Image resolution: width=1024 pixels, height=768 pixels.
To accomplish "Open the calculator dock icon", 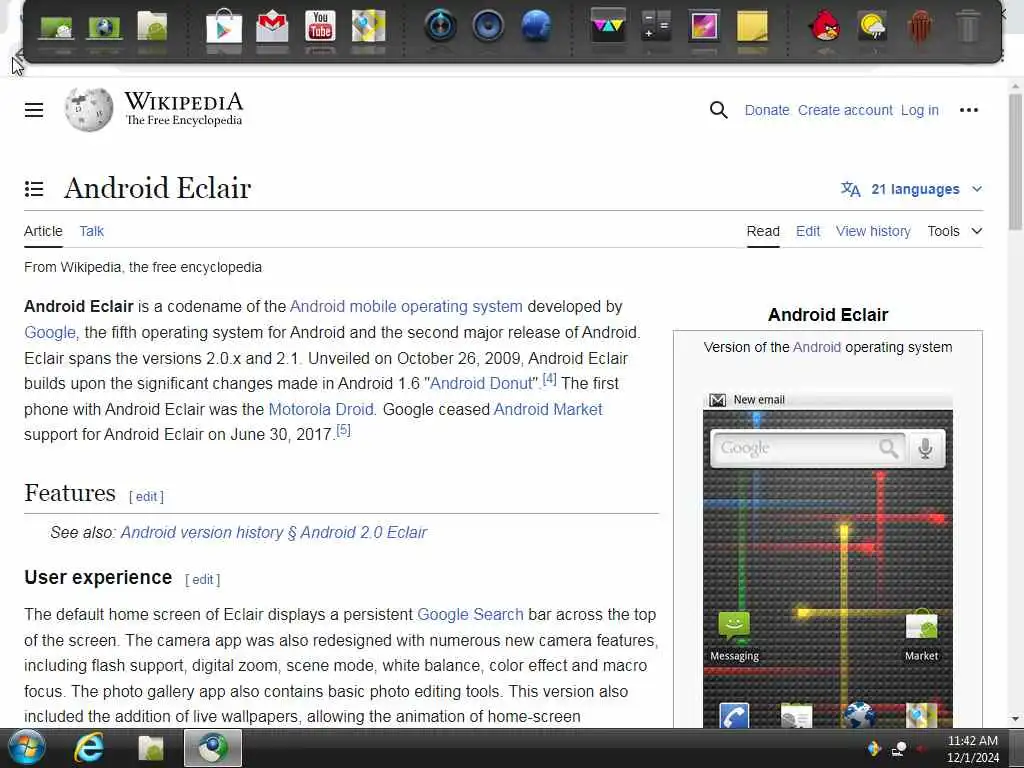I will [656, 26].
